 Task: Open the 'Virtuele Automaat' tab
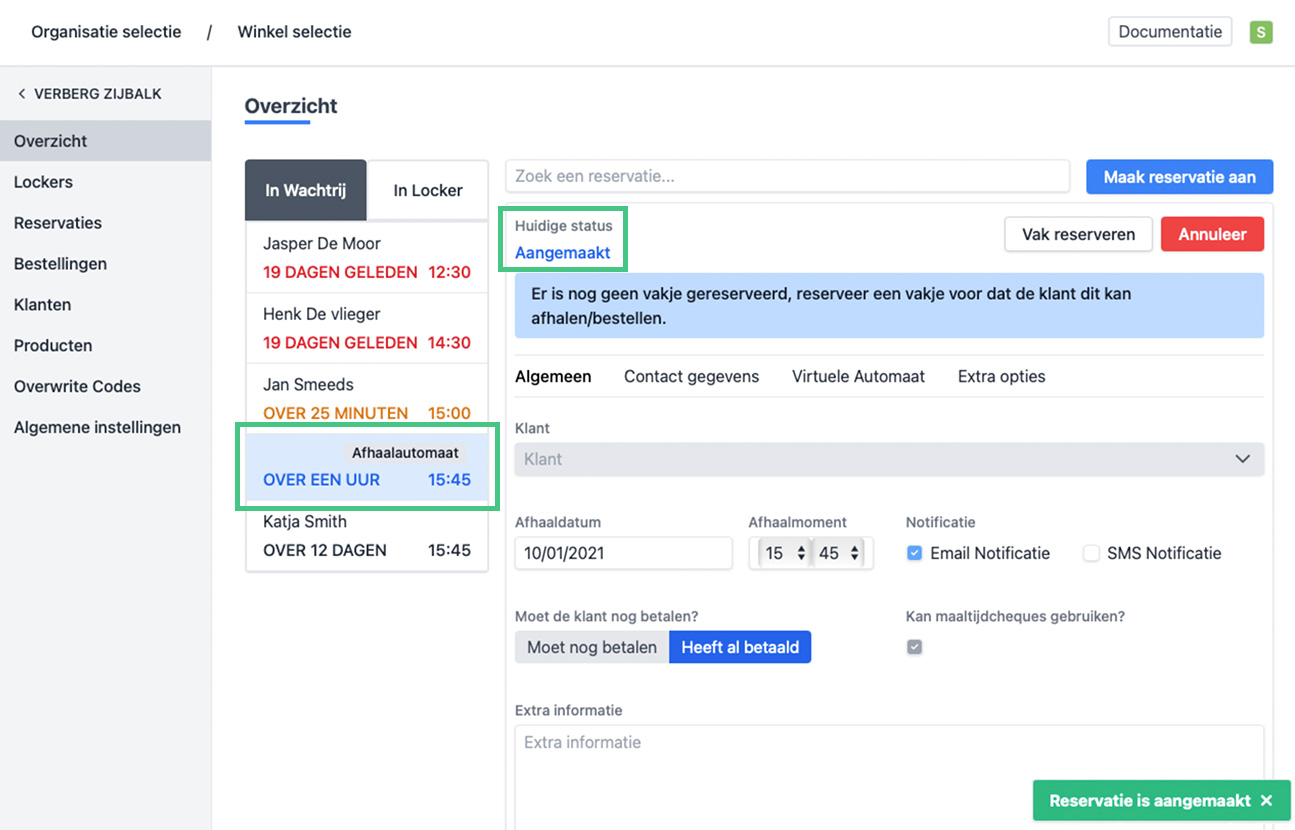pos(858,377)
